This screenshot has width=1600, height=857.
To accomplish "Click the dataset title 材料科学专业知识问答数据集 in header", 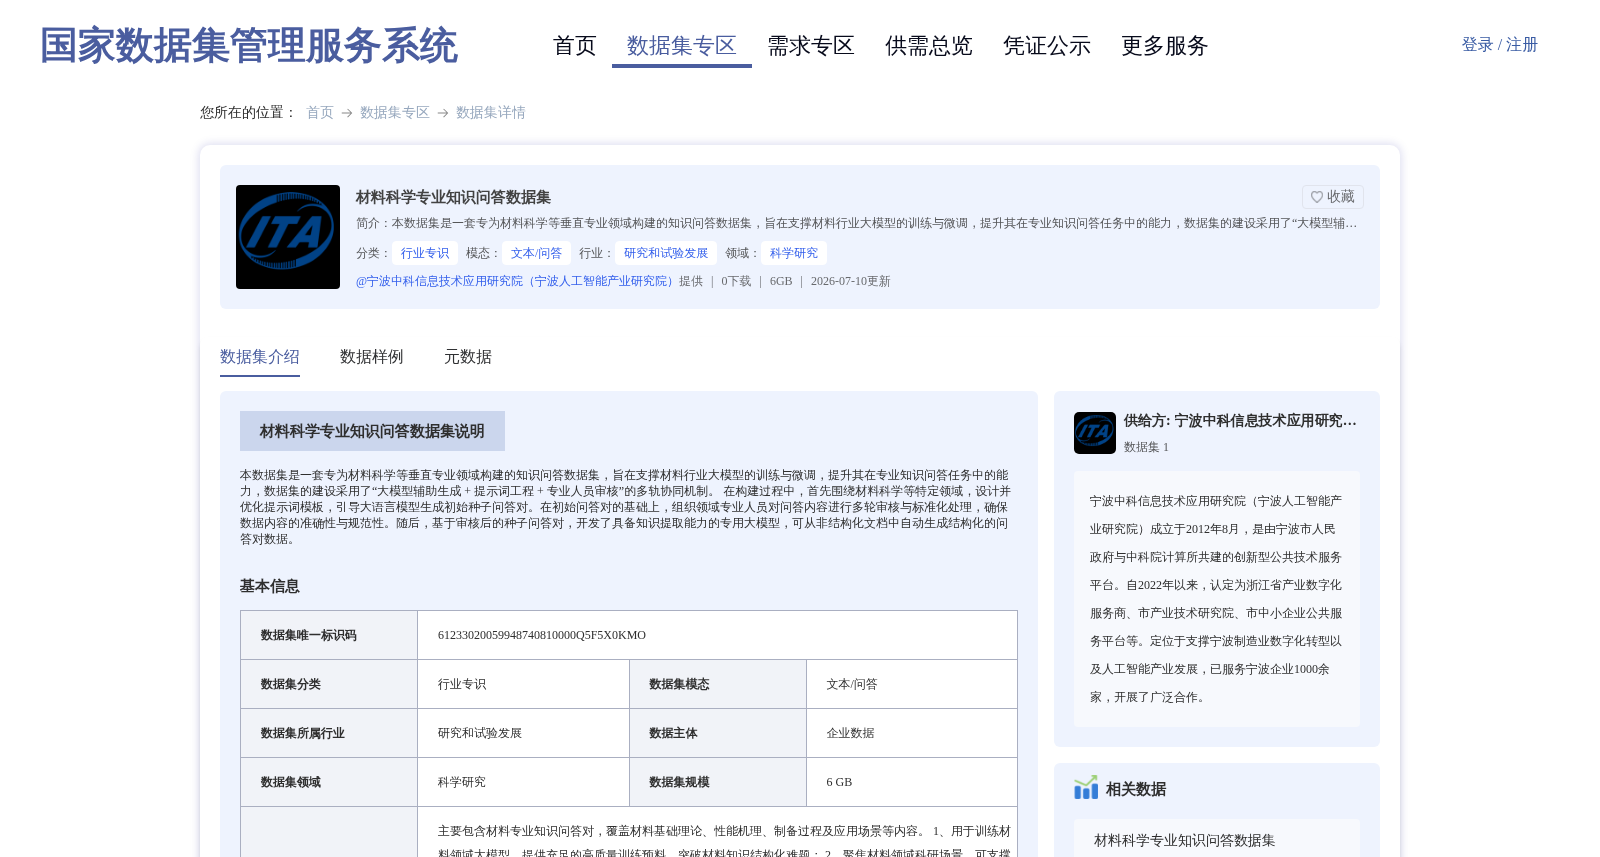I will click(x=453, y=197).
